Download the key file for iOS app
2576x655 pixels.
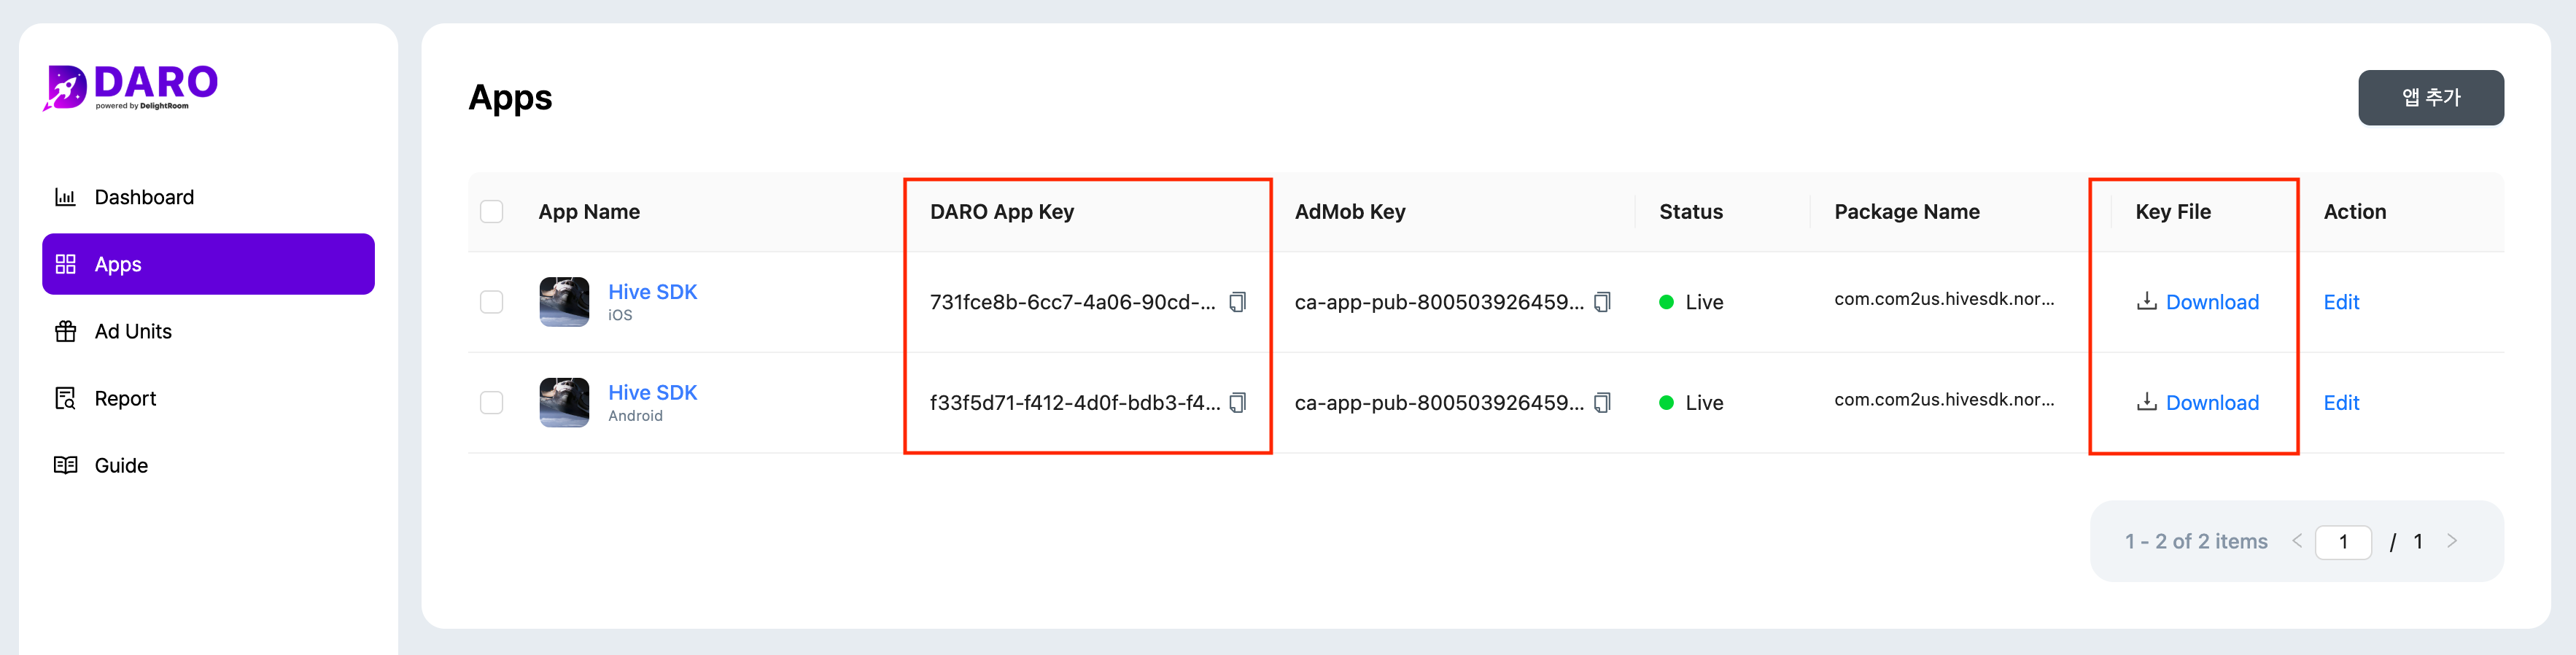(x=2198, y=302)
